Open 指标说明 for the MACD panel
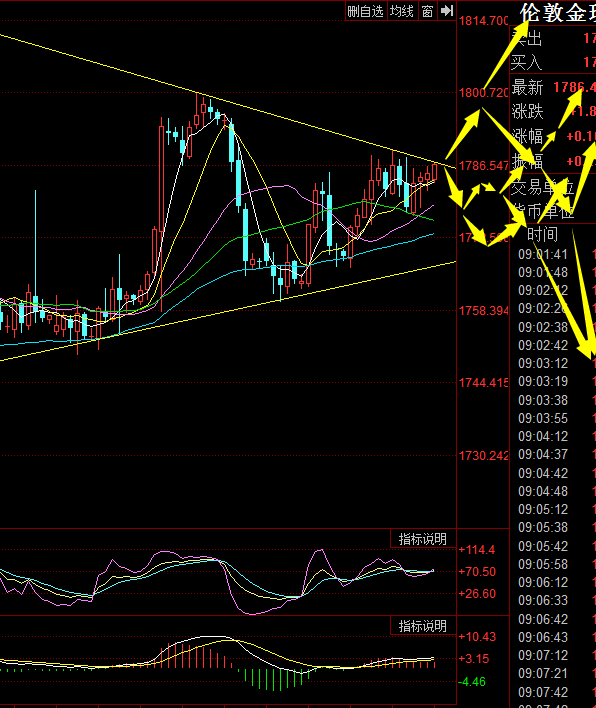This screenshot has width=596, height=708. click(x=423, y=626)
